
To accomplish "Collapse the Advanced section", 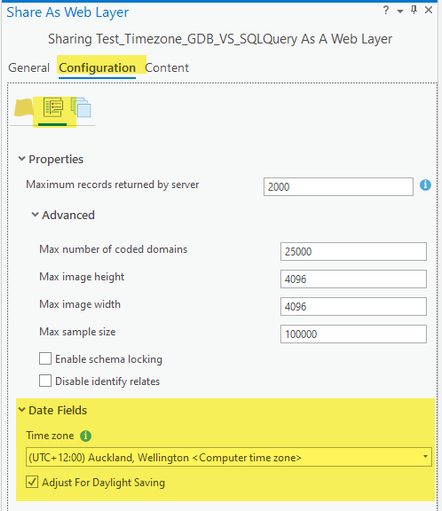I will (x=35, y=215).
